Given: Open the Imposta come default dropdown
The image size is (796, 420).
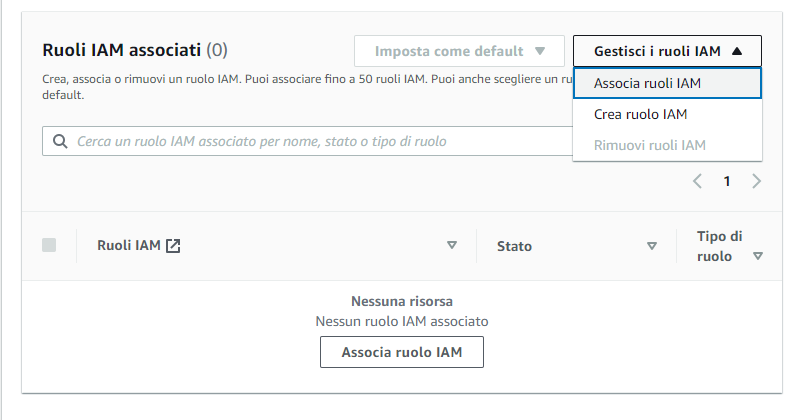Looking at the screenshot, I should (459, 51).
